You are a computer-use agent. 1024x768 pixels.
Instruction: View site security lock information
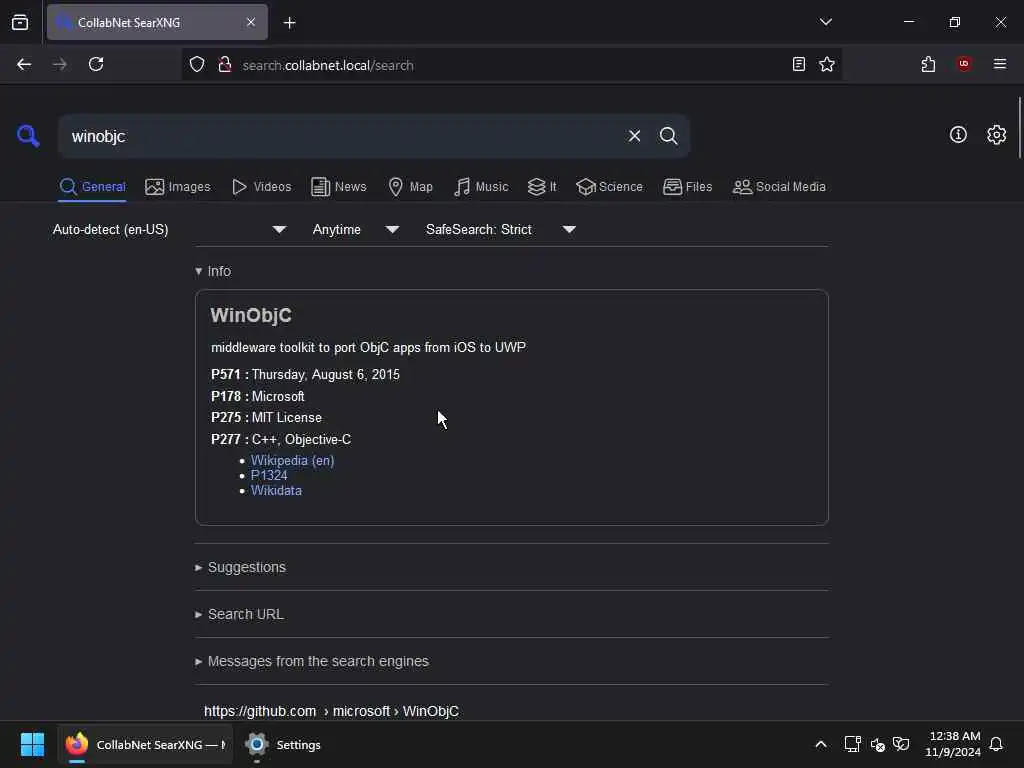(225, 64)
